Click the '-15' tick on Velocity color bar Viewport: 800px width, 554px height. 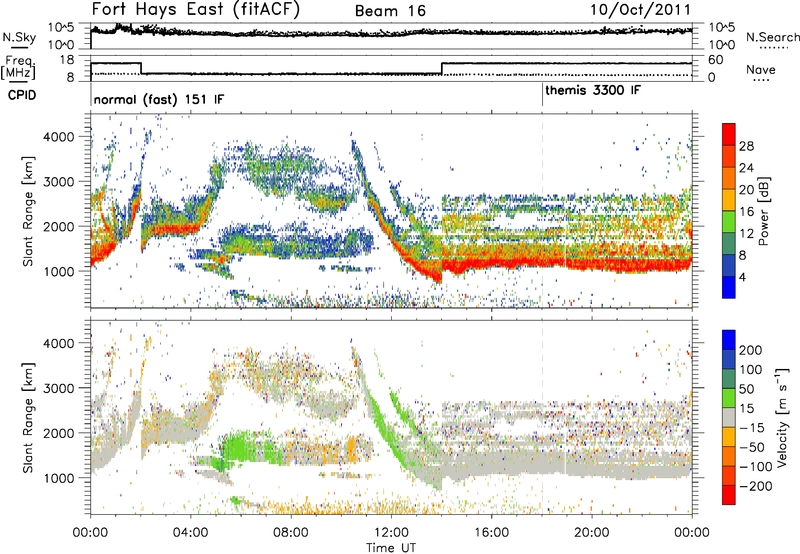coord(752,428)
